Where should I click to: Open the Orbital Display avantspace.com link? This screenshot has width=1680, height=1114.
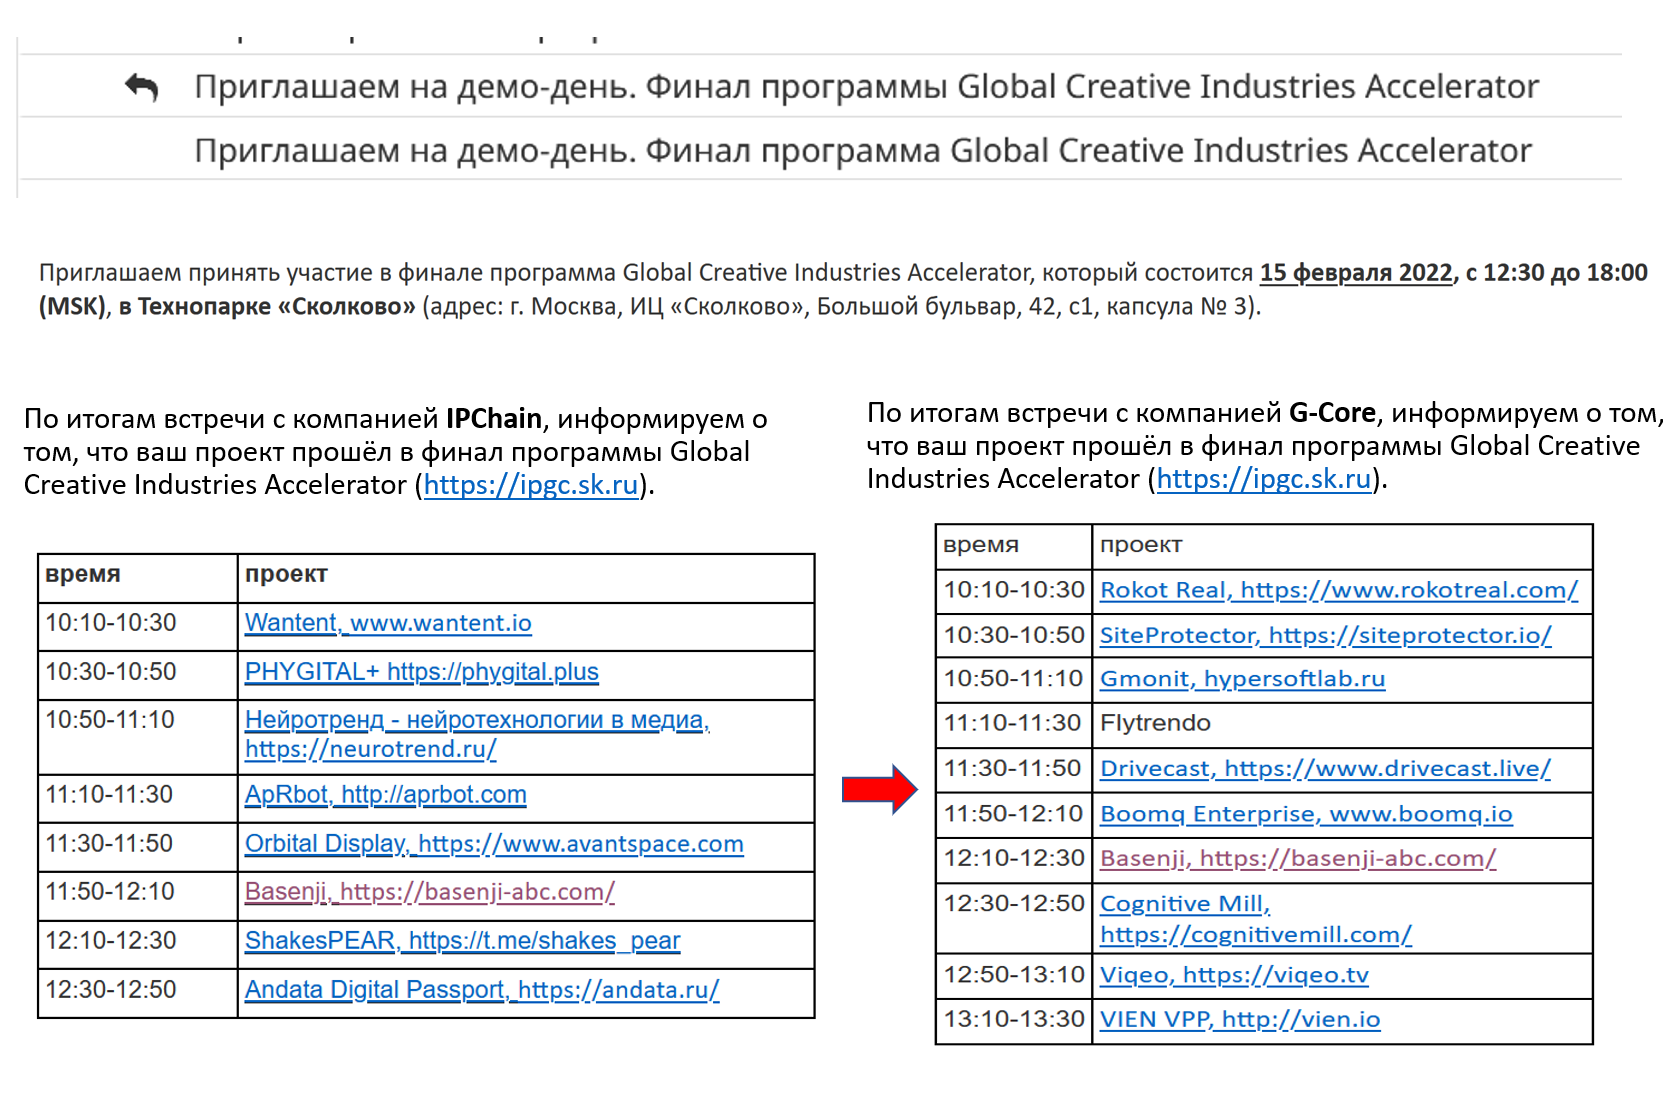(494, 844)
